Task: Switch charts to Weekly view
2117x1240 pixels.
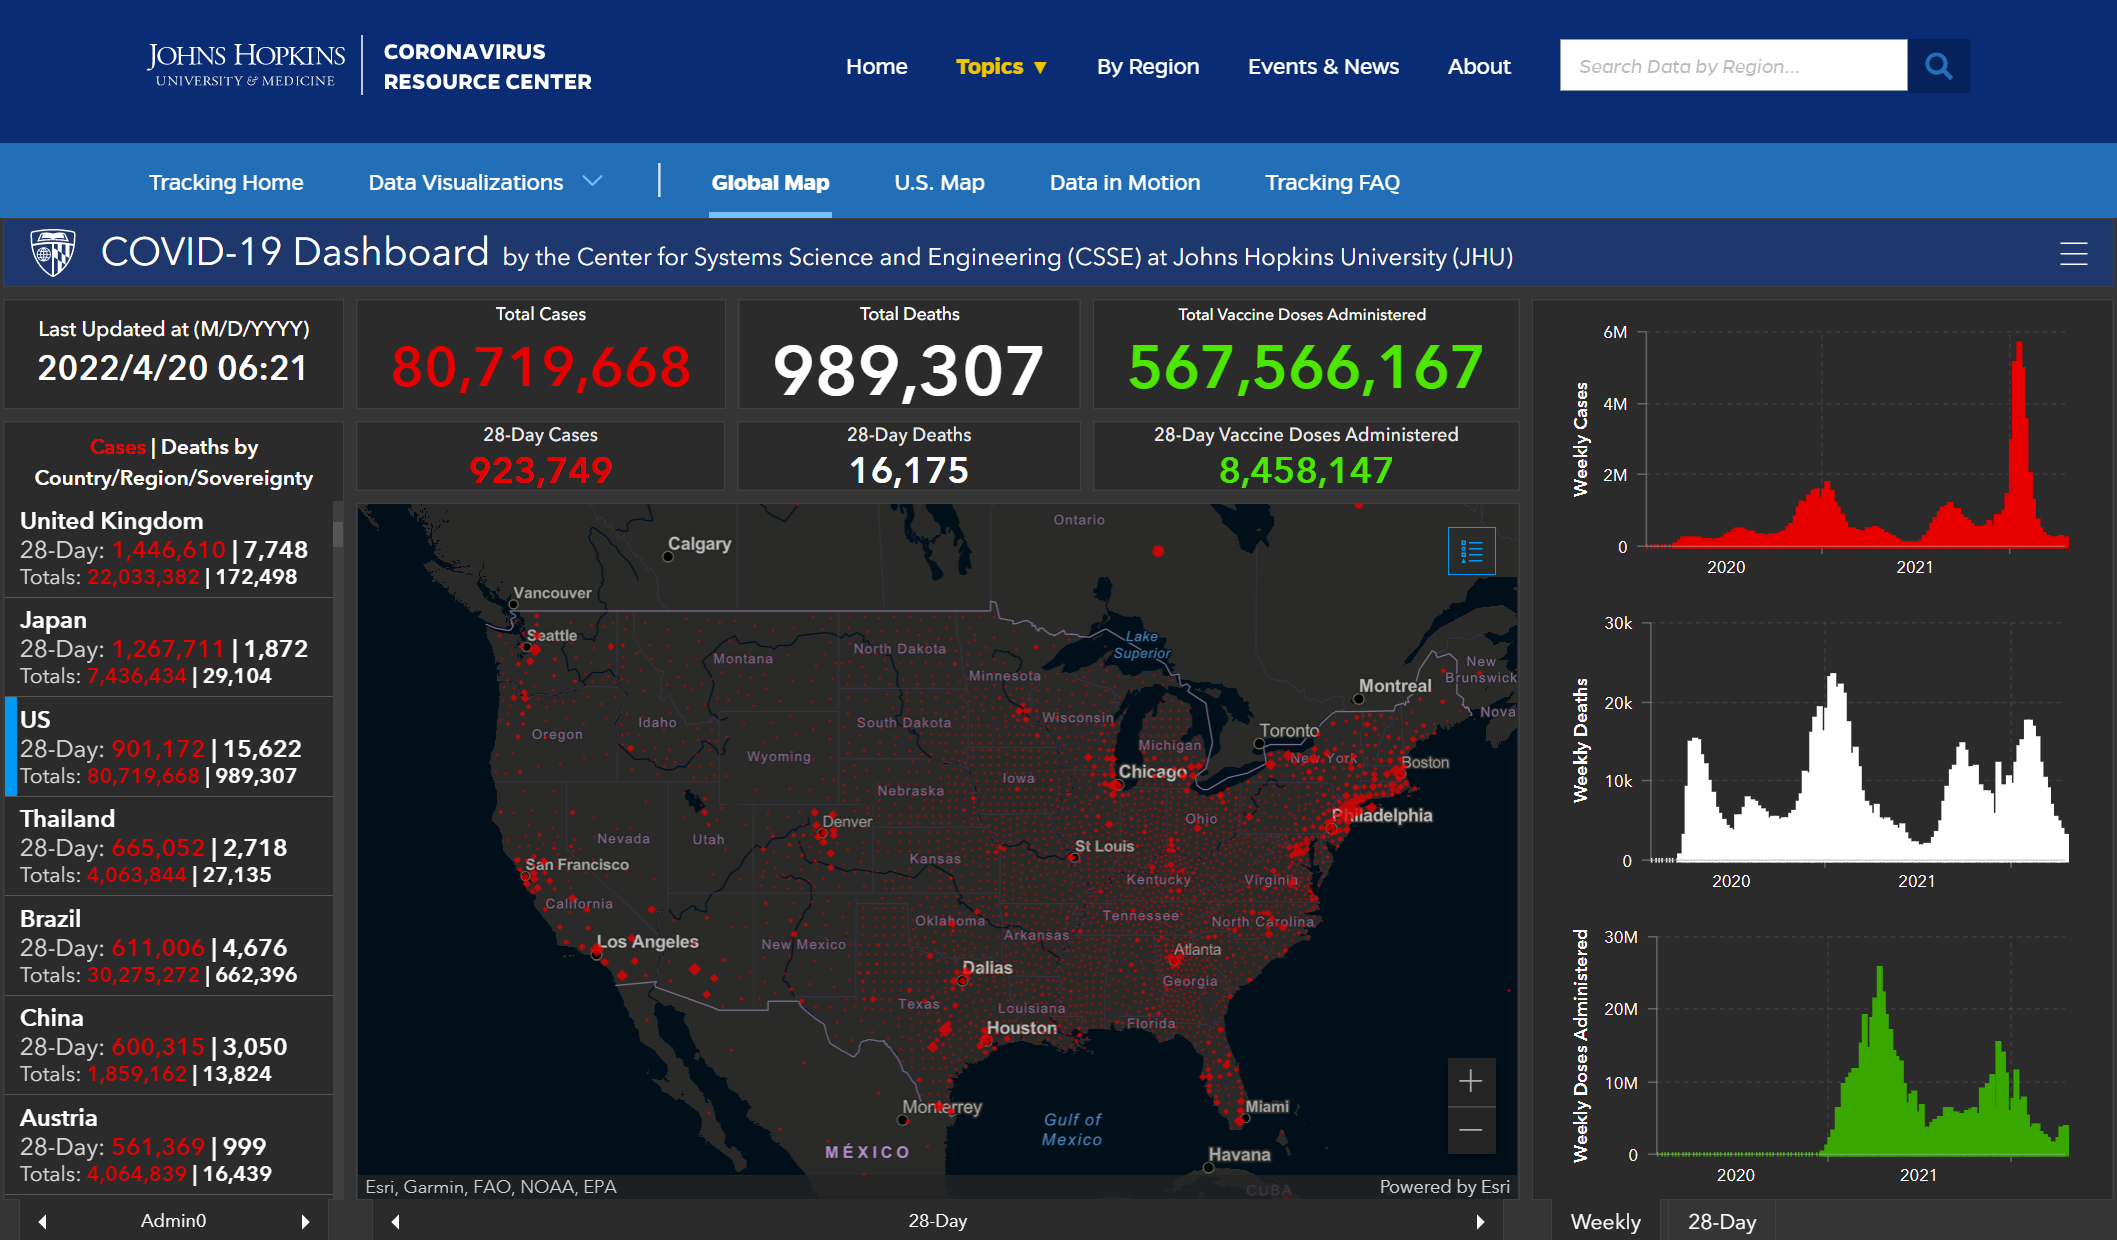Action: (x=1605, y=1221)
